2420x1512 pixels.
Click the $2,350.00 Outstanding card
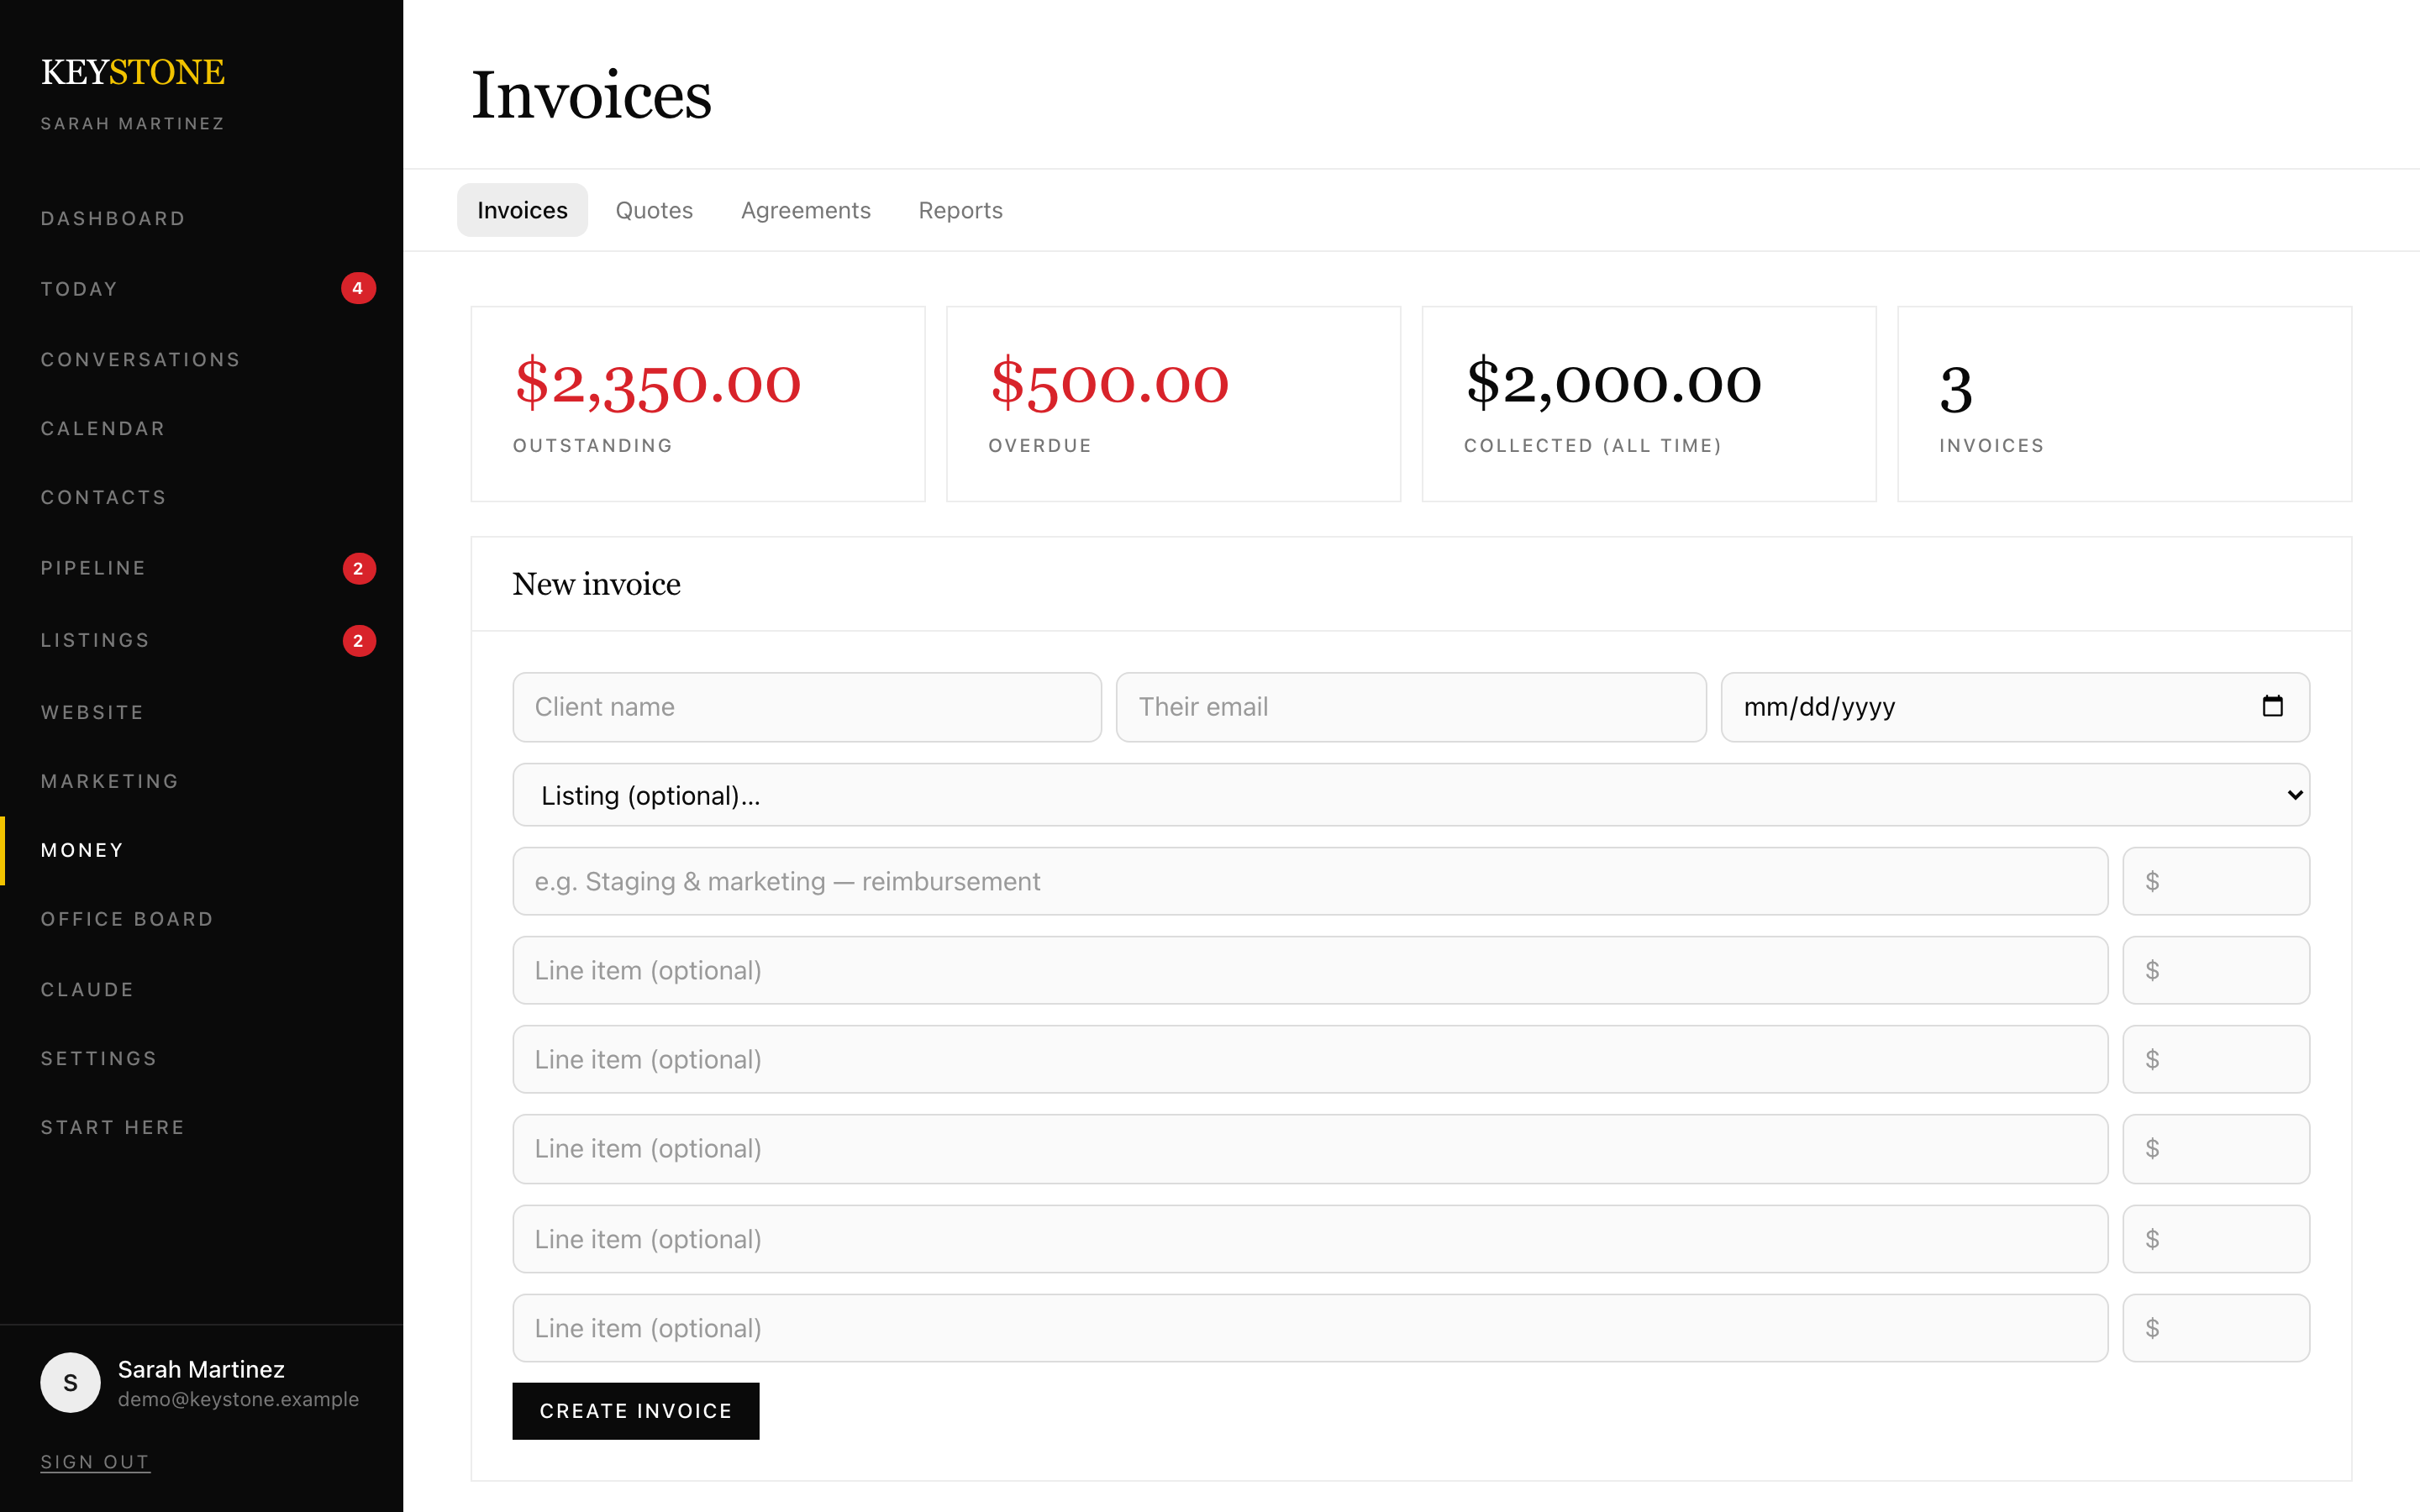[698, 404]
